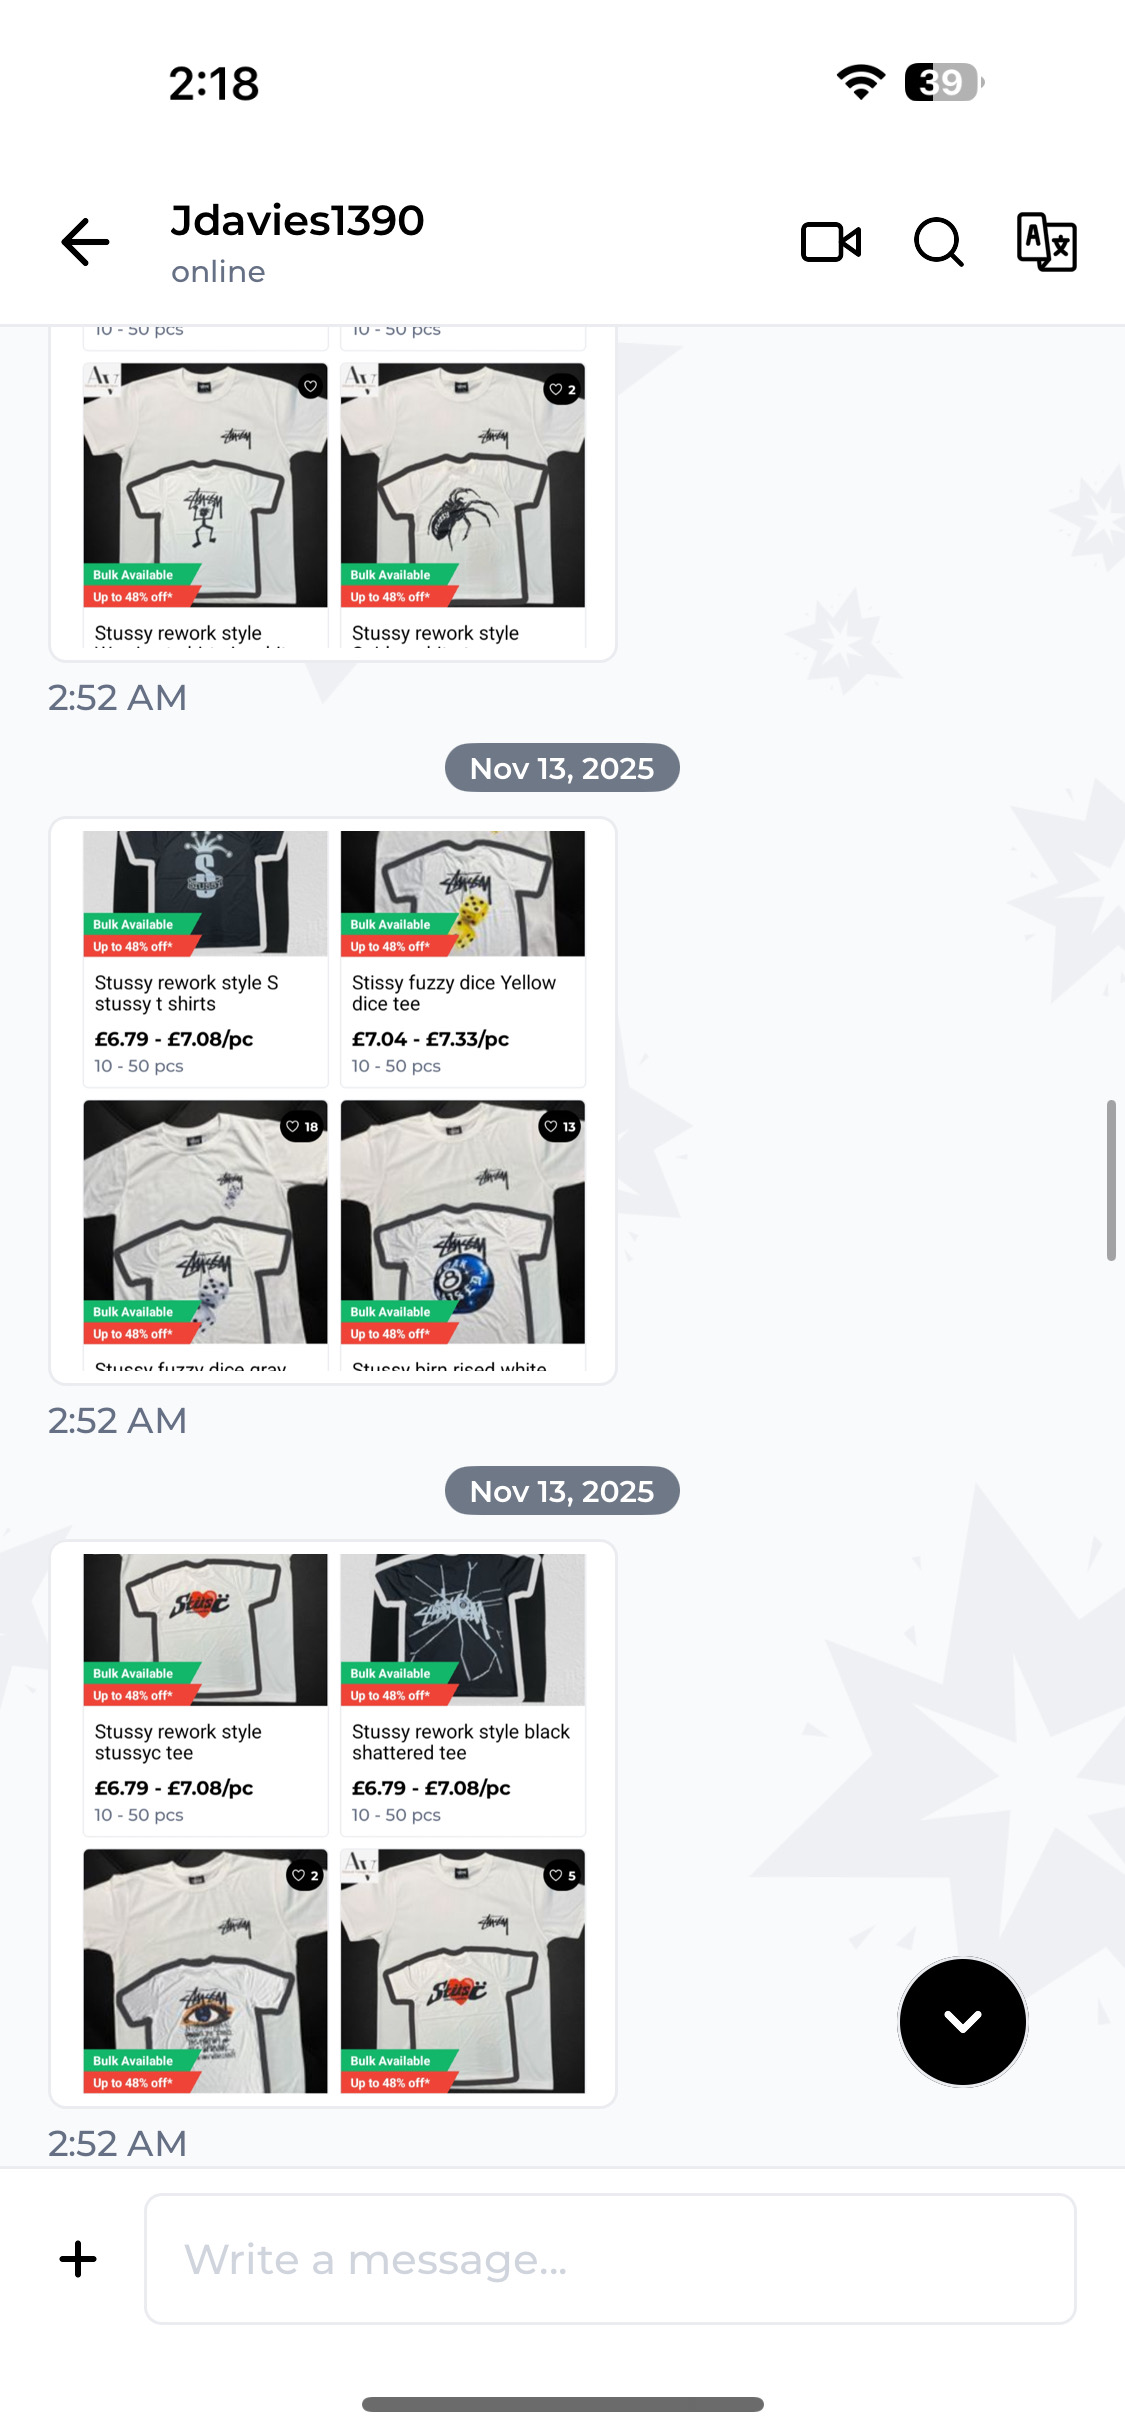Tap the heart on the eye graphic tee
The image size is (1125, 2436).
point(304,1876)
